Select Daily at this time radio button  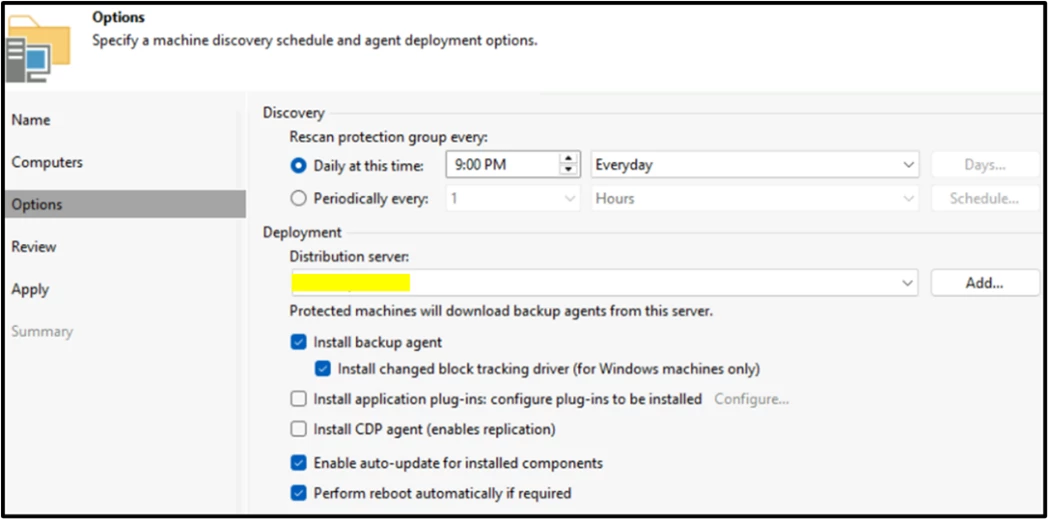point(298,165)
